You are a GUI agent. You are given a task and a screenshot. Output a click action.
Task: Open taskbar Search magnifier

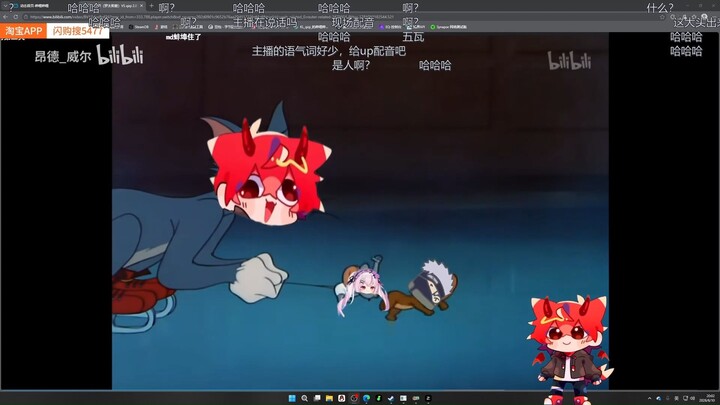[304, 398]
